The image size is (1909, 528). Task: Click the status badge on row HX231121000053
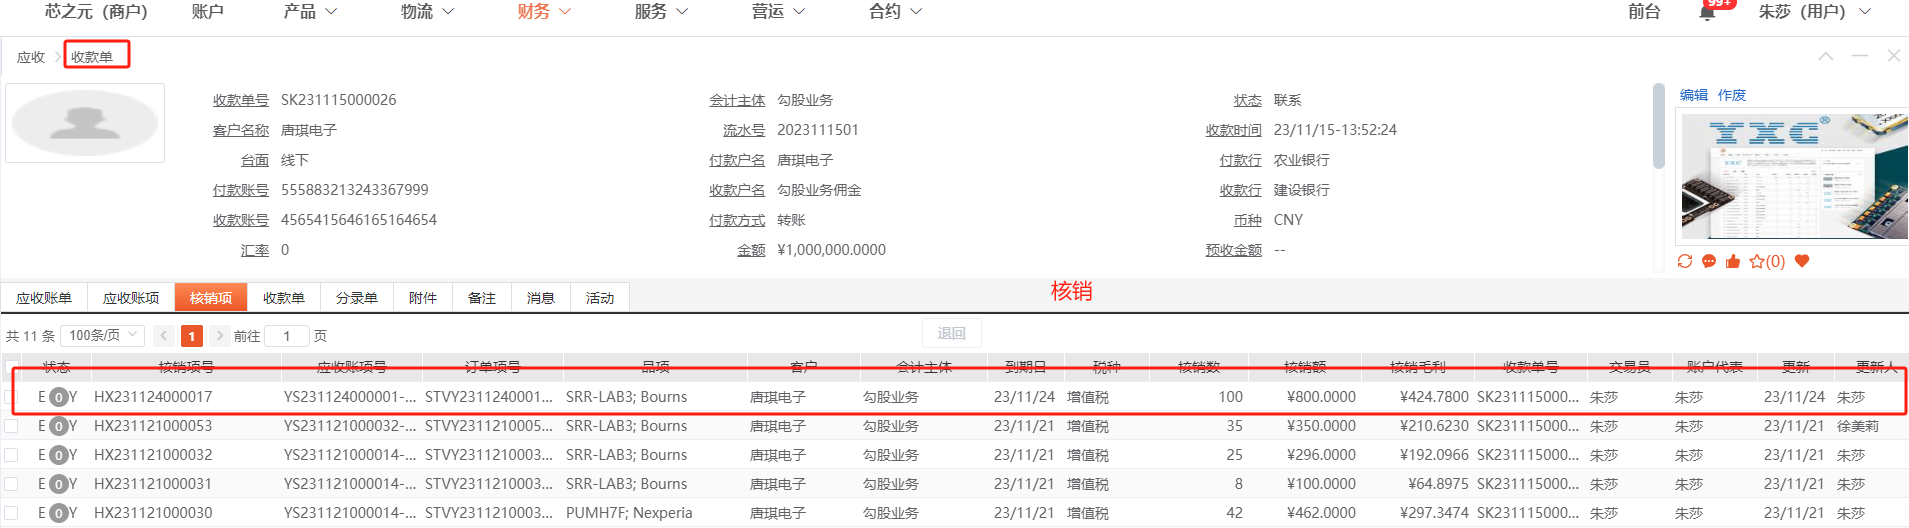[58, 426]
